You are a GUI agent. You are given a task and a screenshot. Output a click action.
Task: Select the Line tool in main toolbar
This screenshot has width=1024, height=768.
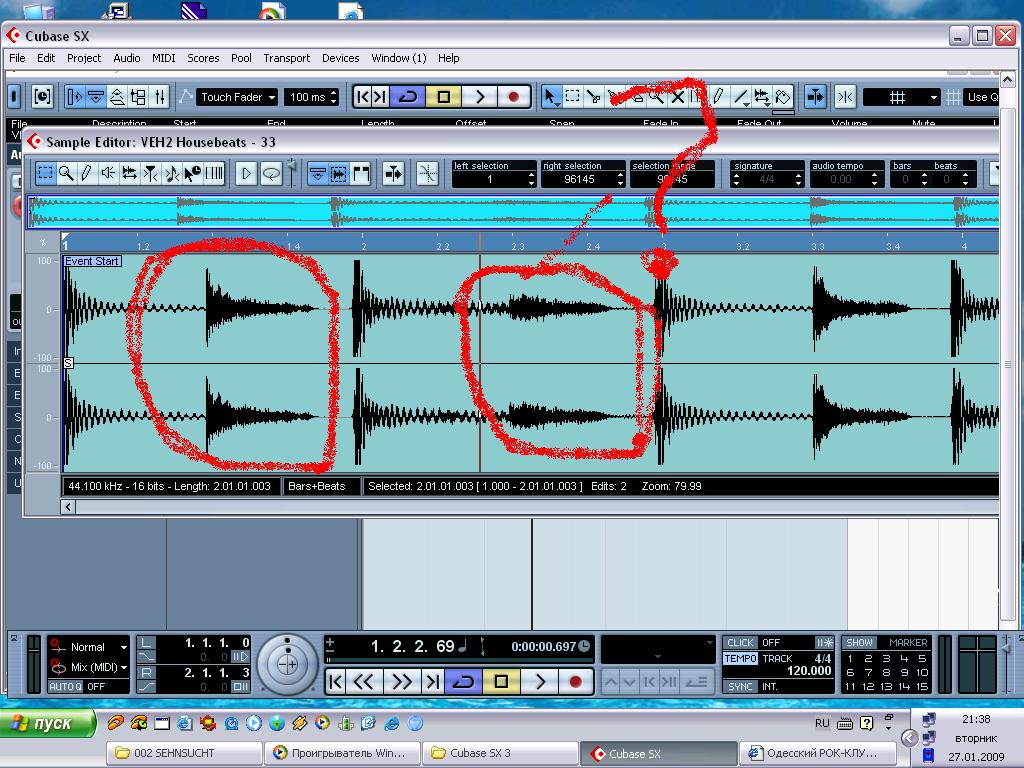click(x=741, y=97)
